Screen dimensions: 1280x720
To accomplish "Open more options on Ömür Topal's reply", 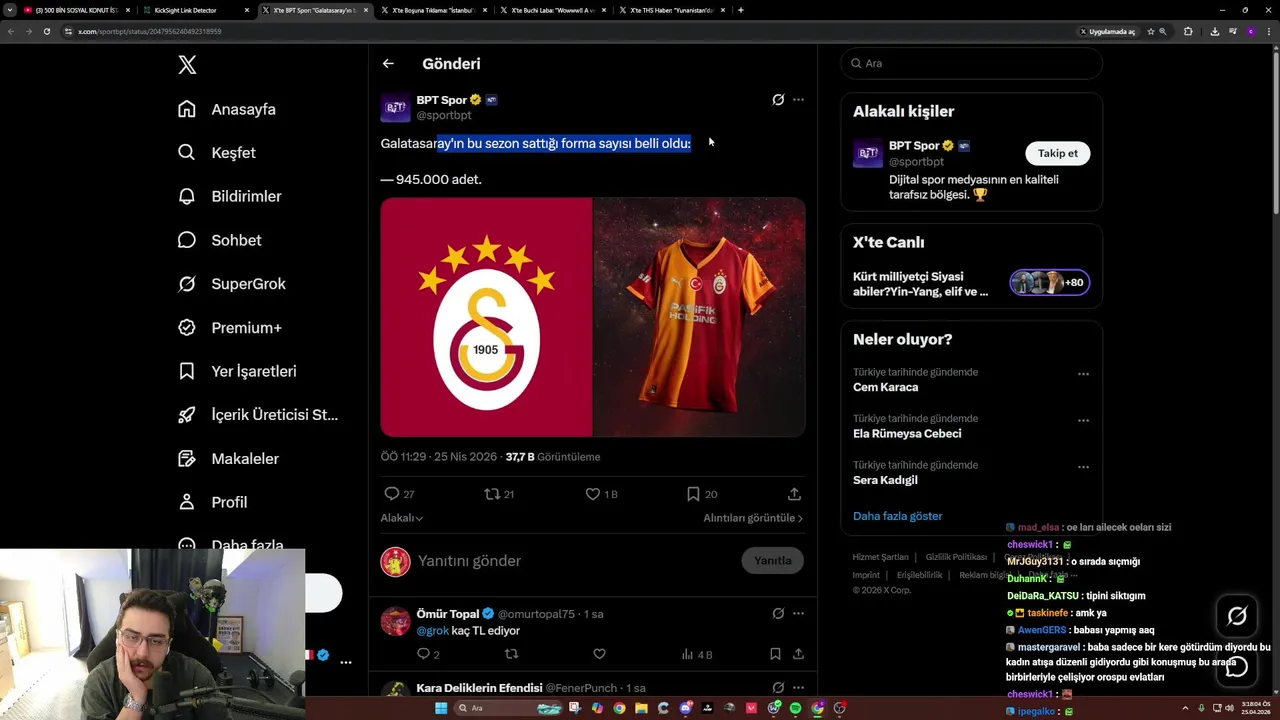I will (x=798, y=614).
